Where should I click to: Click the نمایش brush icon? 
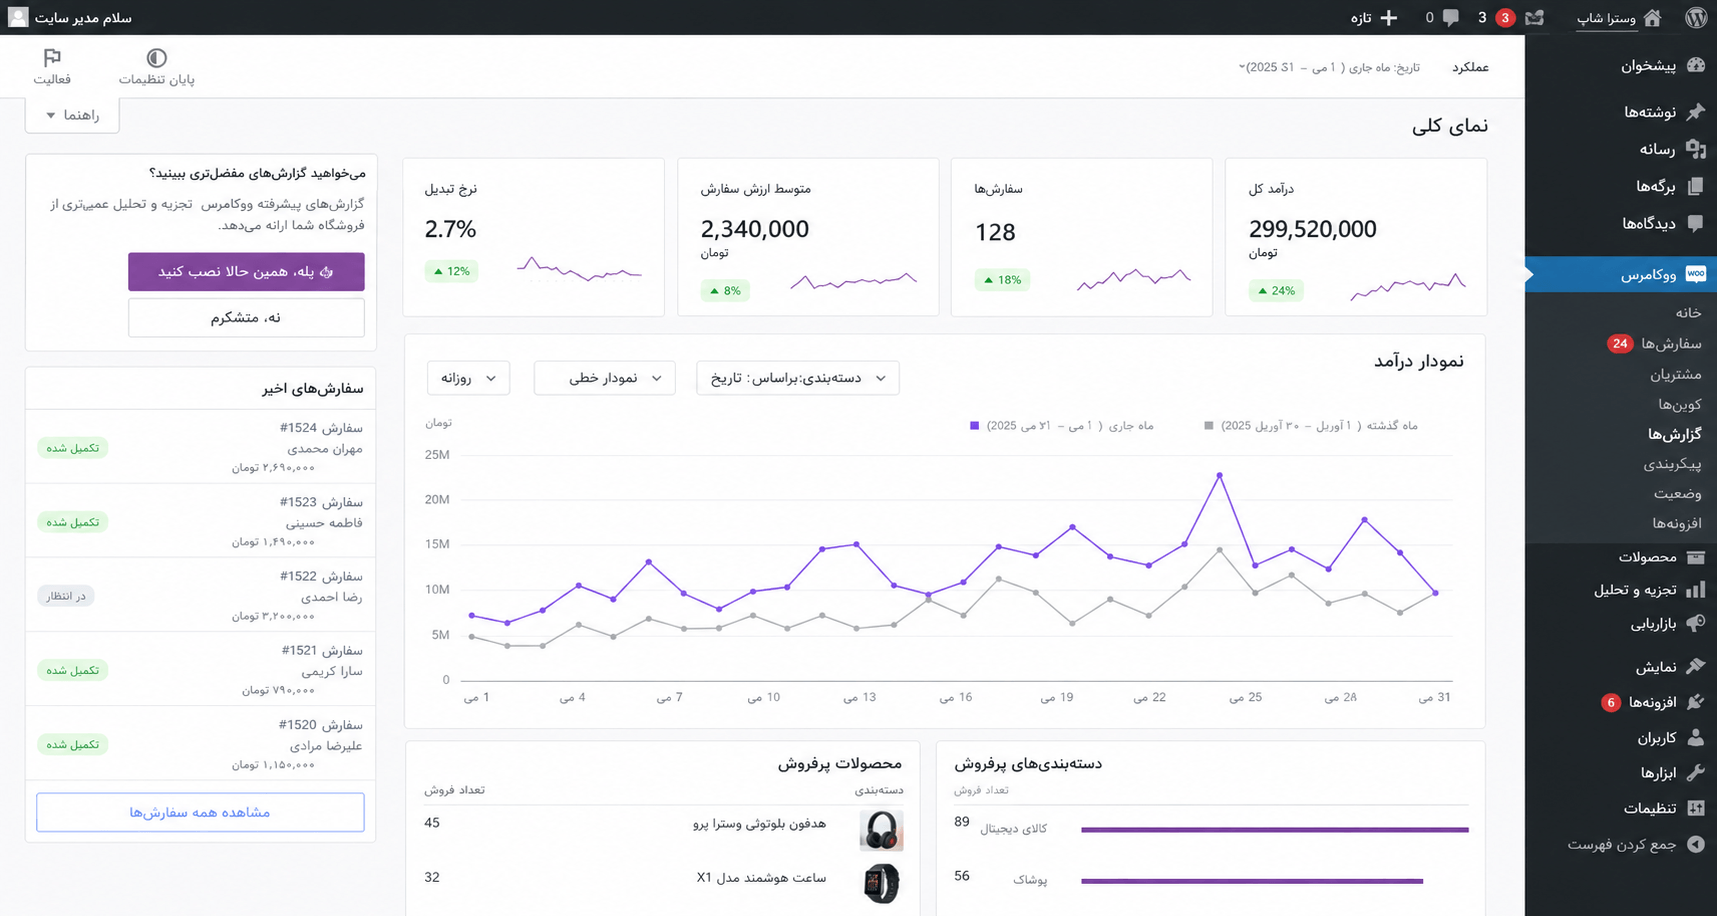pos(1696,666)
